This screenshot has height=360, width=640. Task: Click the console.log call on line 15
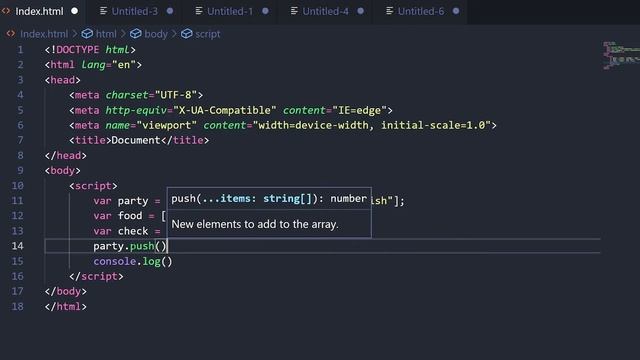(x=133, y=261)
